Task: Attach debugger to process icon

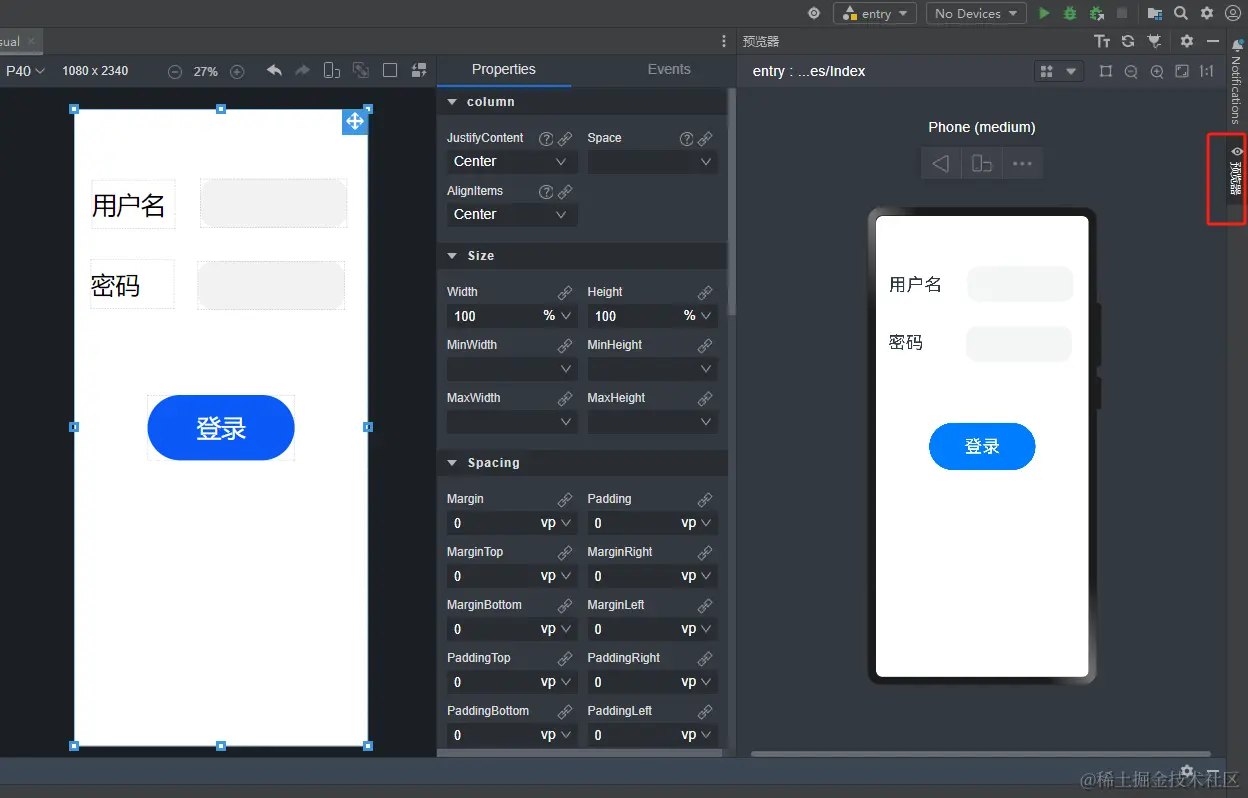Action: coord(1096,13)
